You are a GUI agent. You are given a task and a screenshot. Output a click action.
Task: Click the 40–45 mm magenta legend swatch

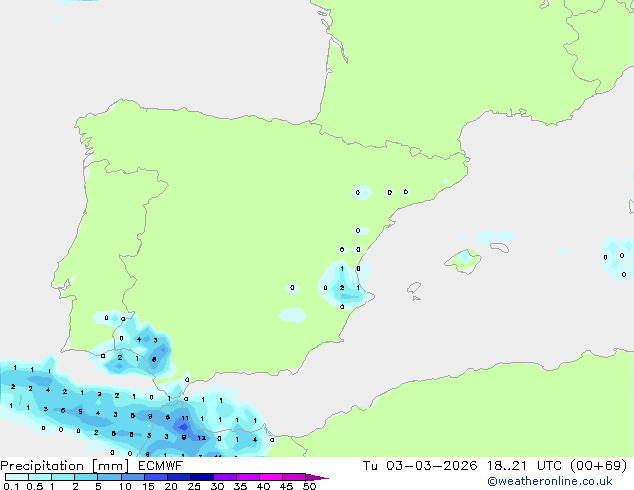[x=271, y=477]
